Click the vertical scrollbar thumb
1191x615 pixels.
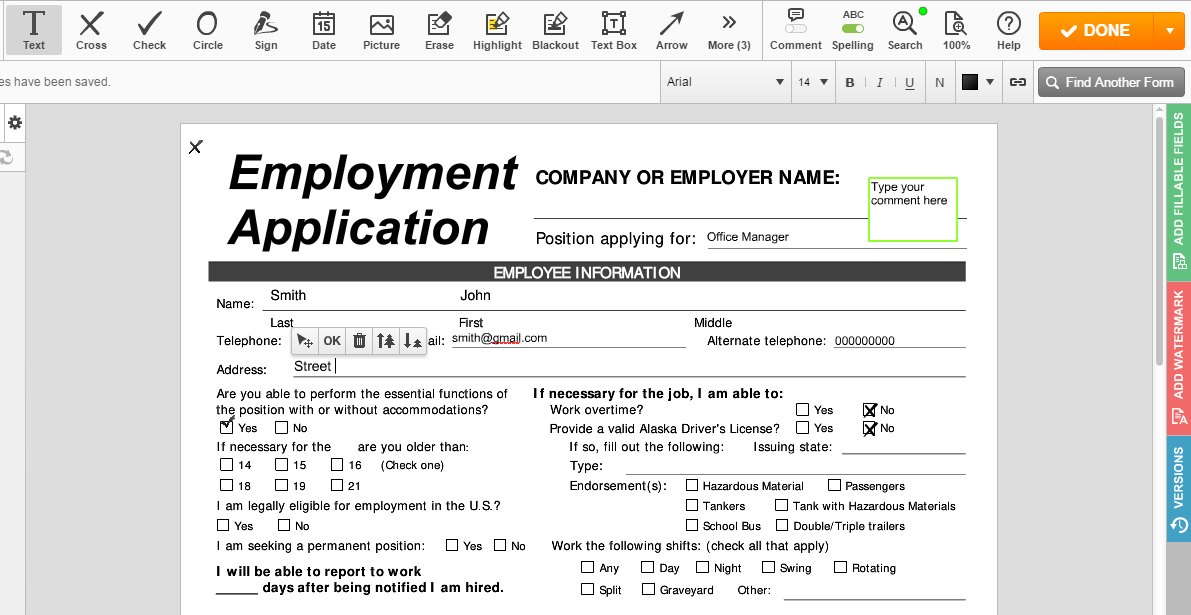(x=1159, y=240)
